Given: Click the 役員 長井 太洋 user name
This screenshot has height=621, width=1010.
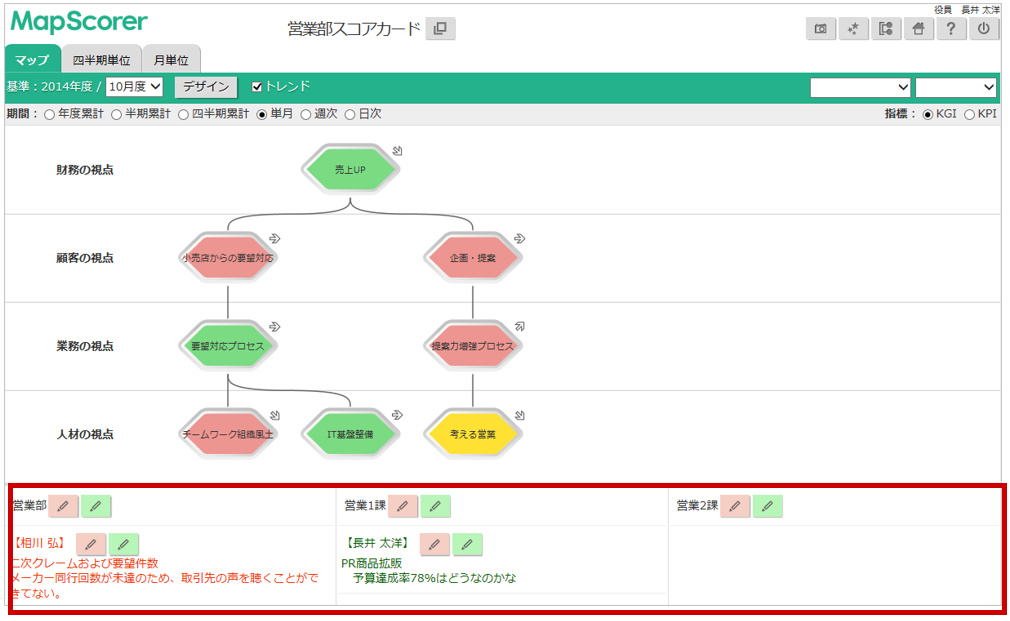Looking at the screenshot, I should pyautogui.click(x=967, y=10).
